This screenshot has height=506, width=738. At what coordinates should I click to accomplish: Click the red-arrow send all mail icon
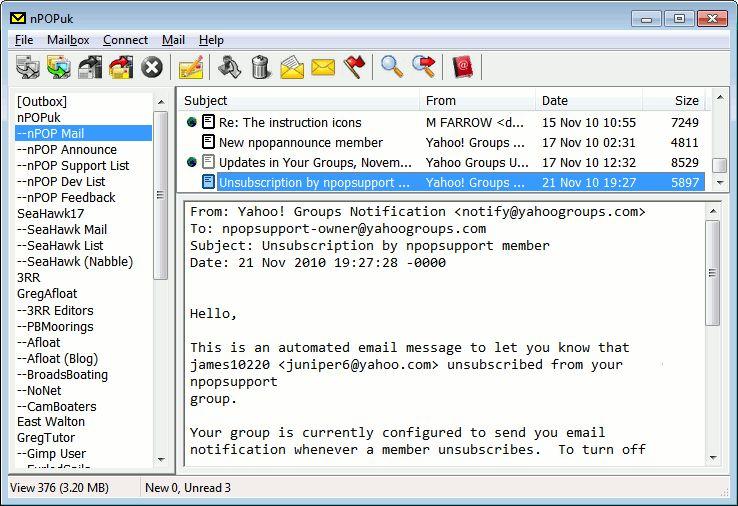pyautogui.click(x=121, y=67)
